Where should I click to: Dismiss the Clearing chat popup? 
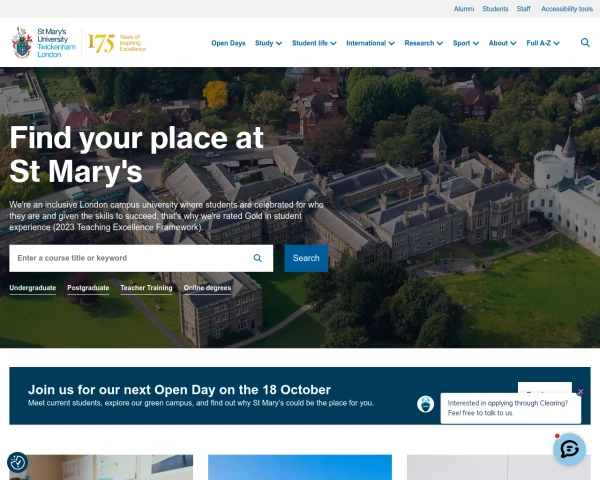click(x=580, y=392)
